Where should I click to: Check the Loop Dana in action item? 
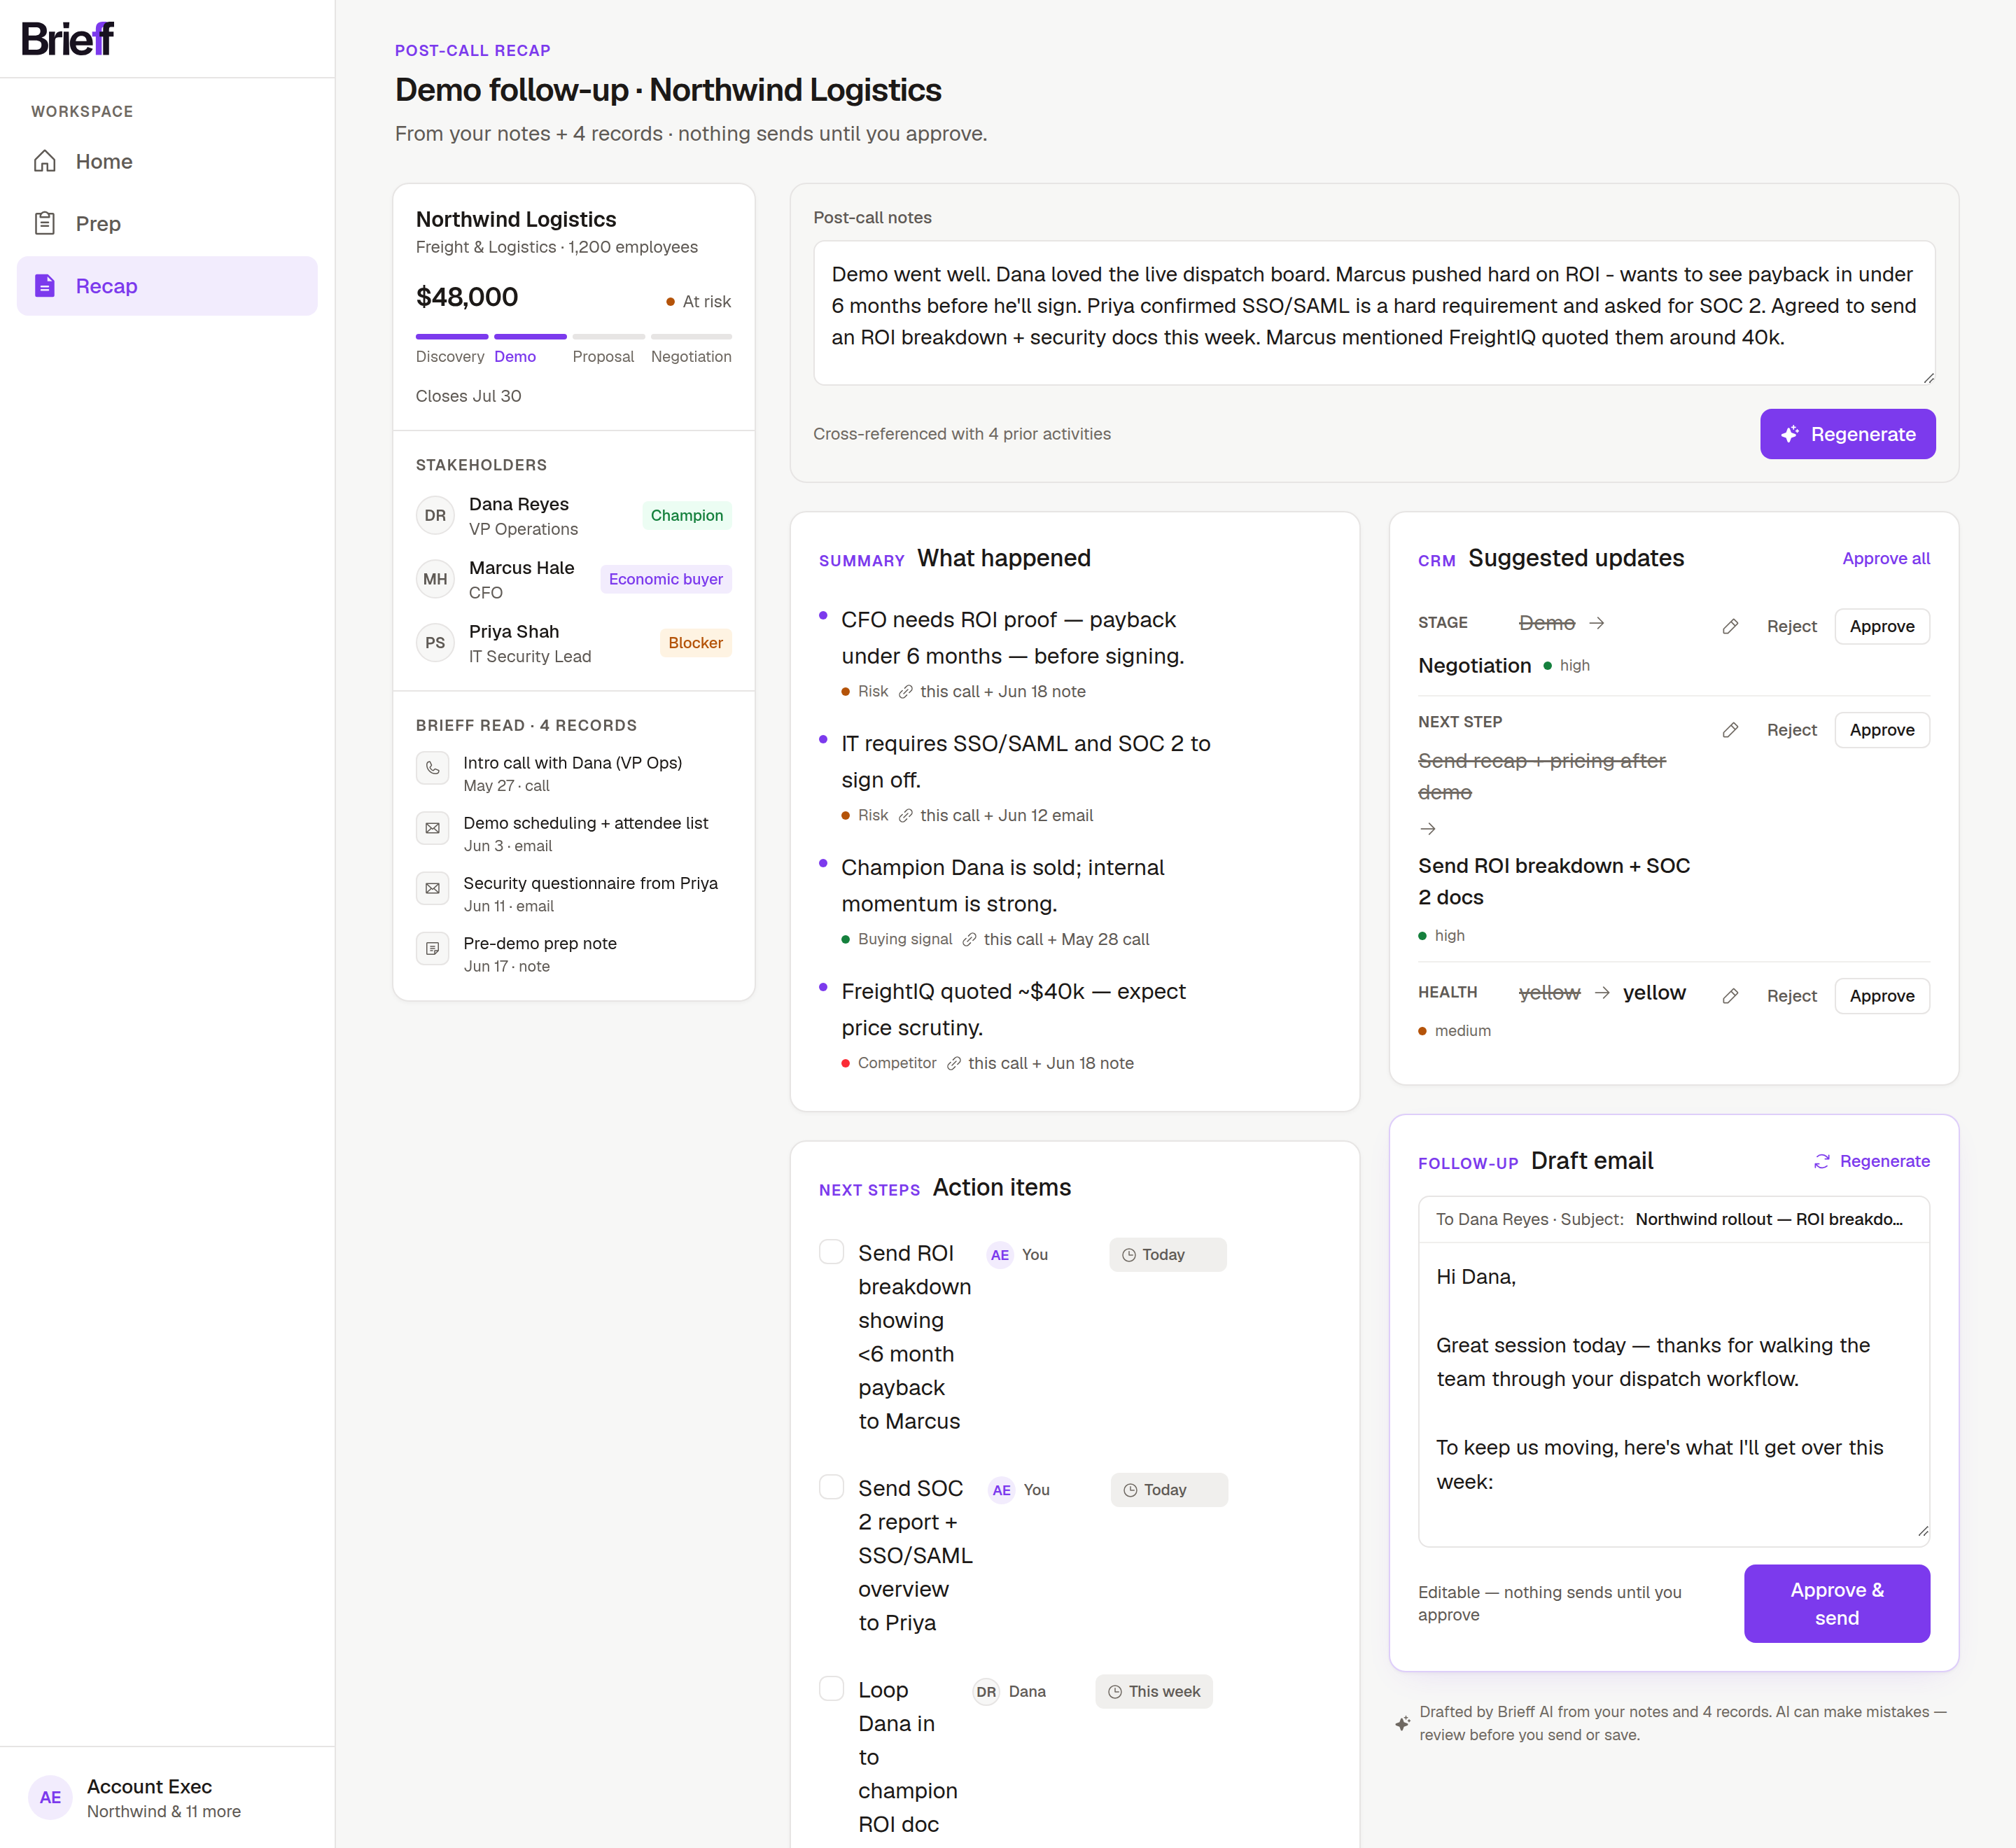click(831, 1688)
